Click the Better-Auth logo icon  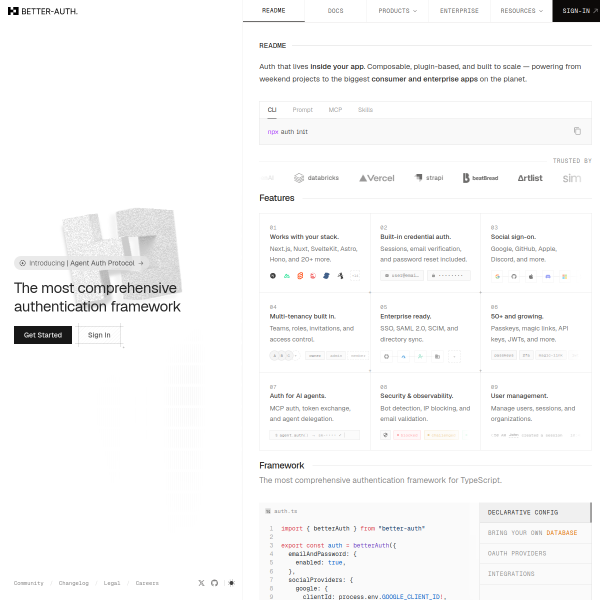pos(13,11)
